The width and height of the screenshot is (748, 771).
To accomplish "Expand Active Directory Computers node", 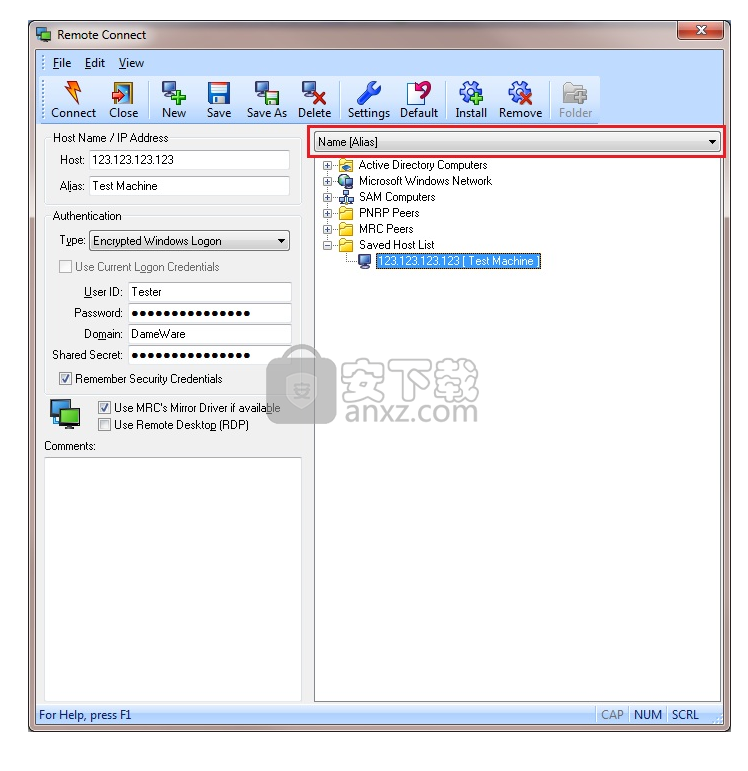I will tap(328, 166).
